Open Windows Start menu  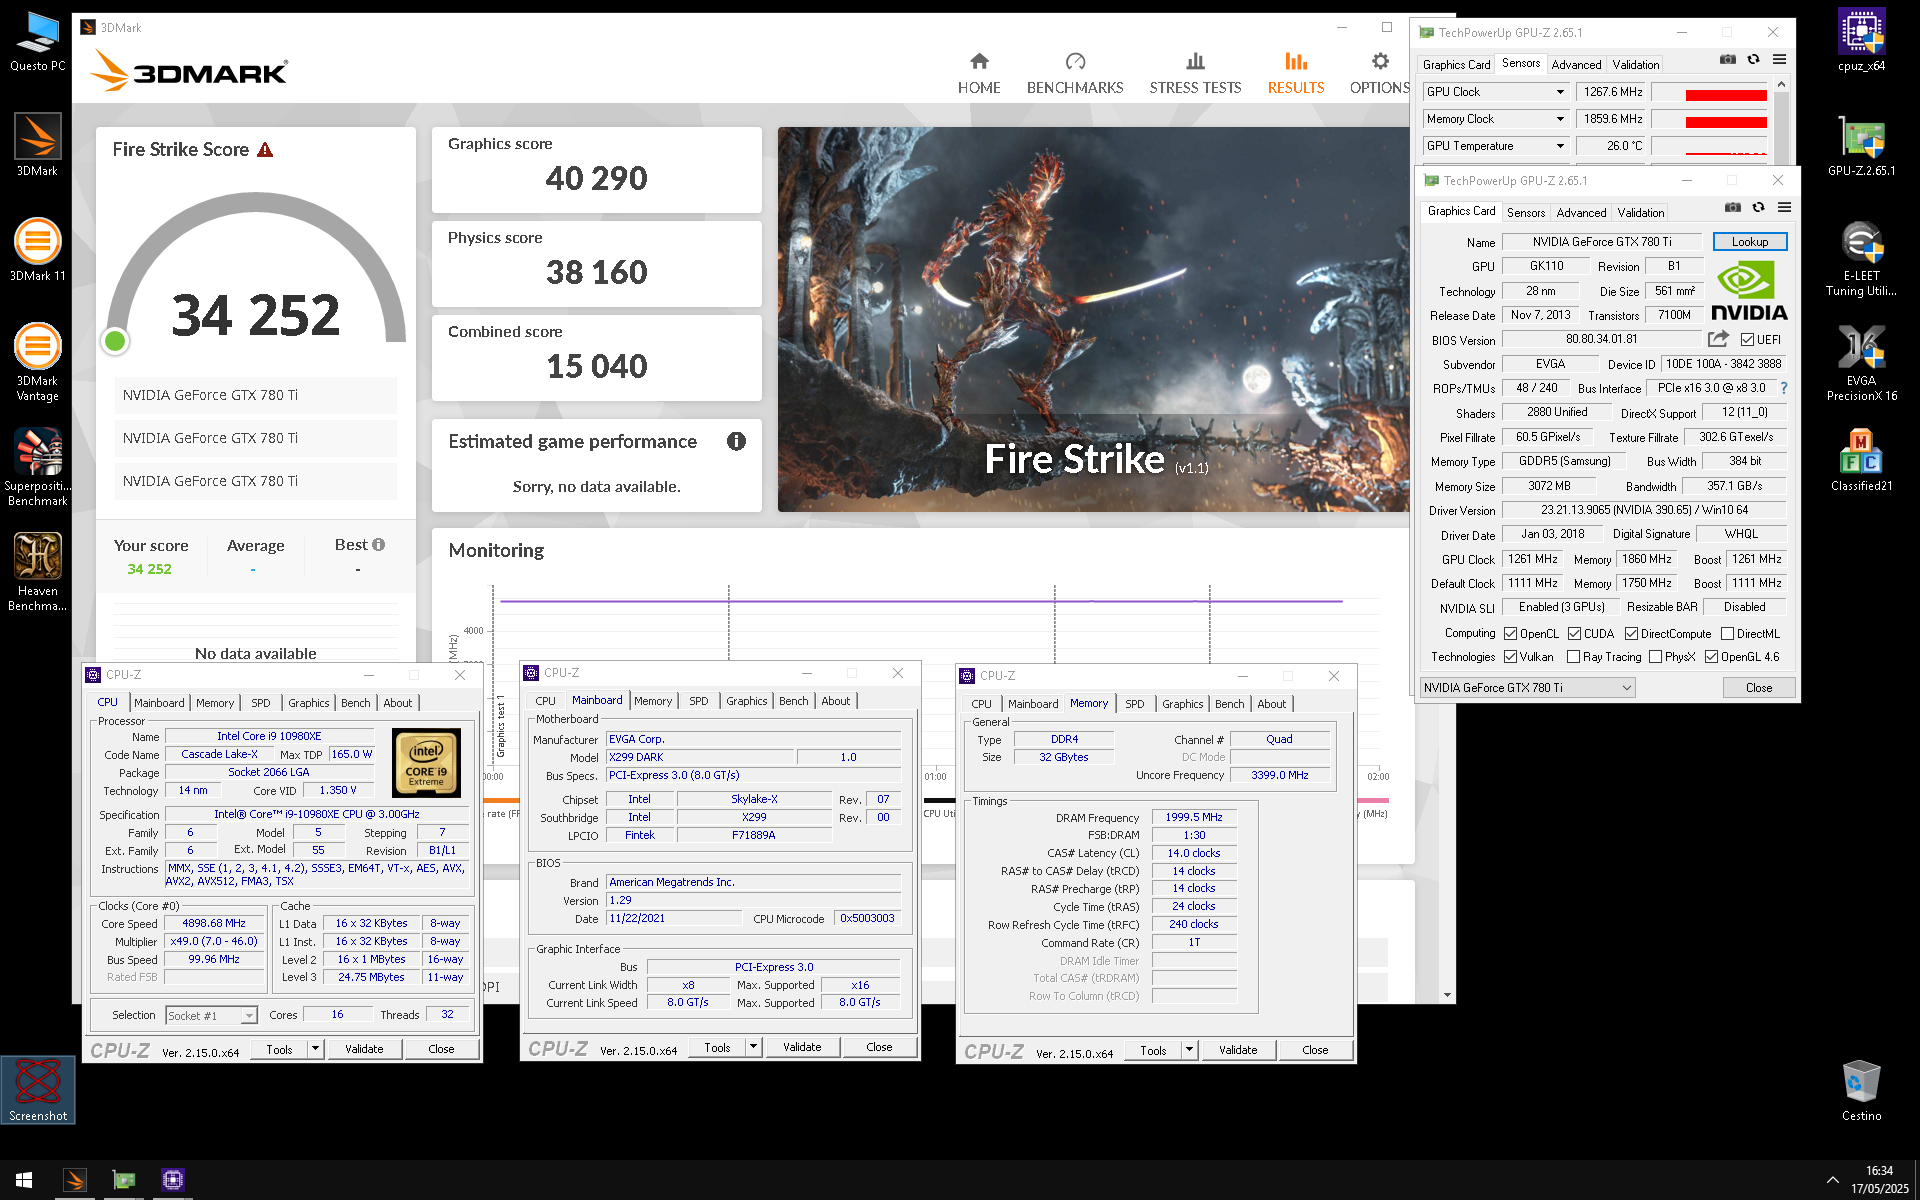pyautogui.click(x=24, y=1180)
